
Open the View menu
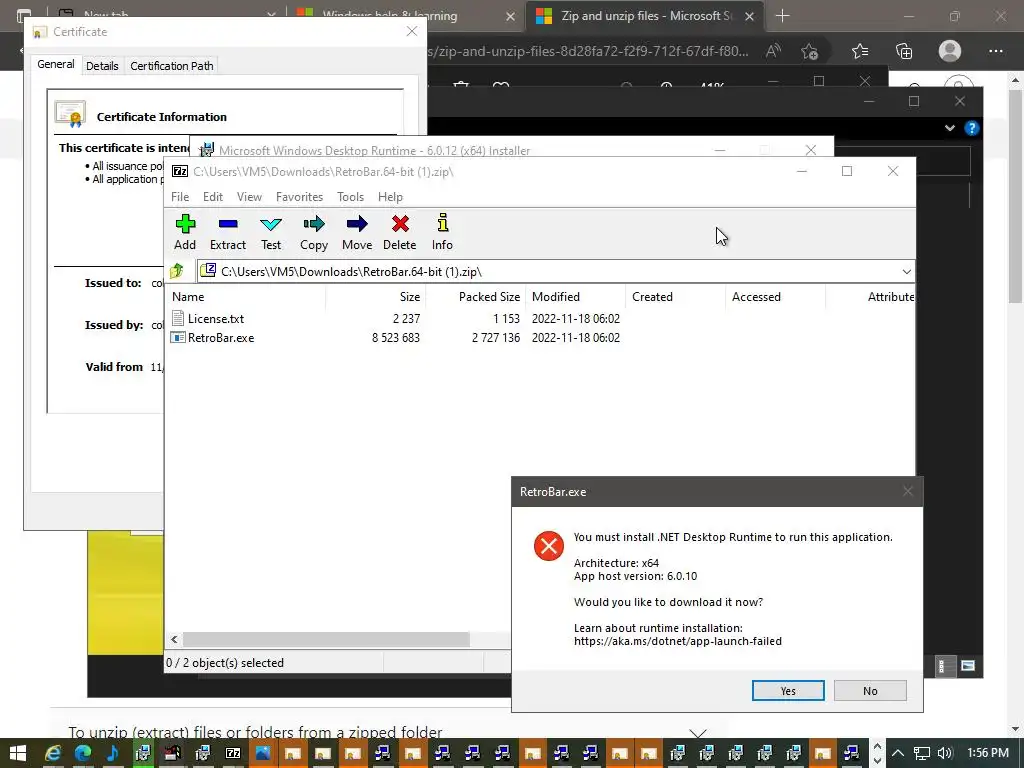[249, 197]
